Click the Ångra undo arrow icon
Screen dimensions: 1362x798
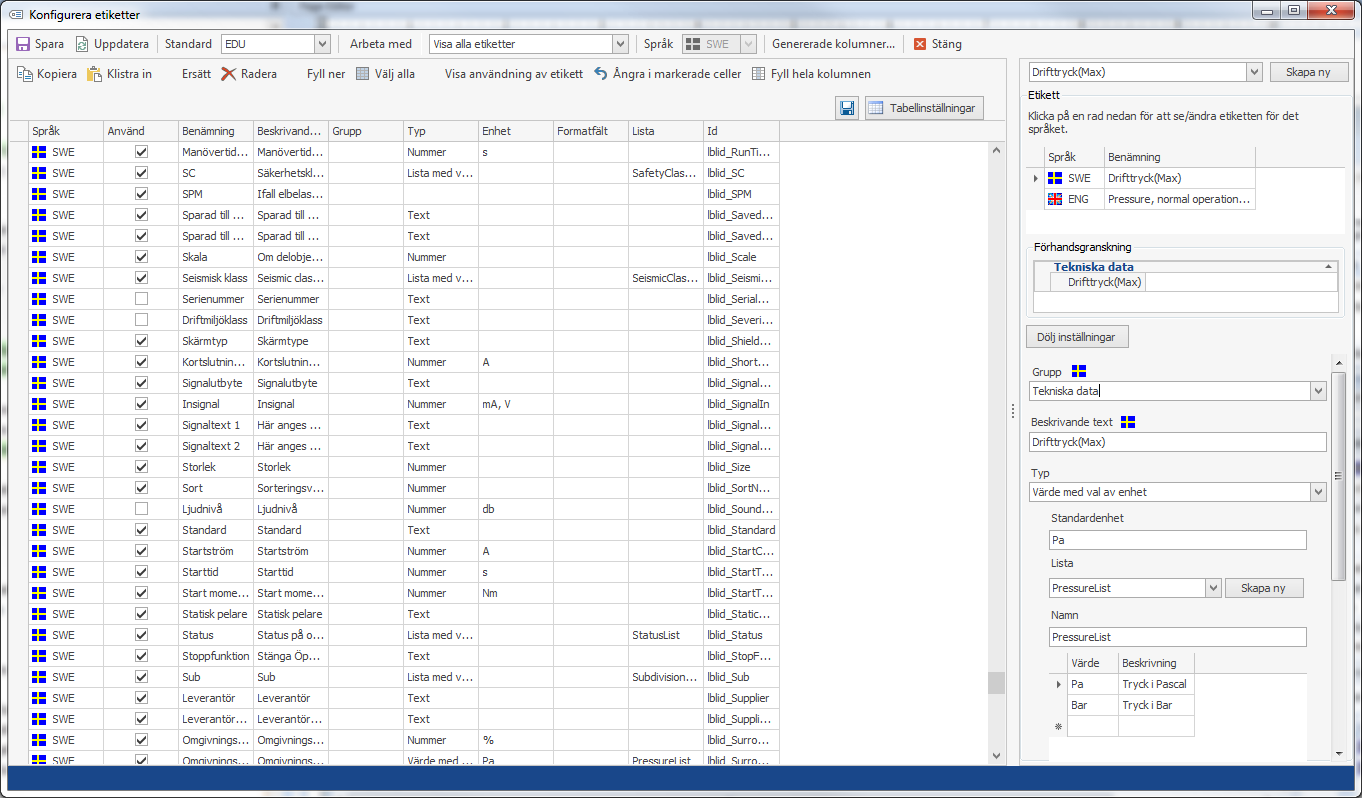coord(601,74)
